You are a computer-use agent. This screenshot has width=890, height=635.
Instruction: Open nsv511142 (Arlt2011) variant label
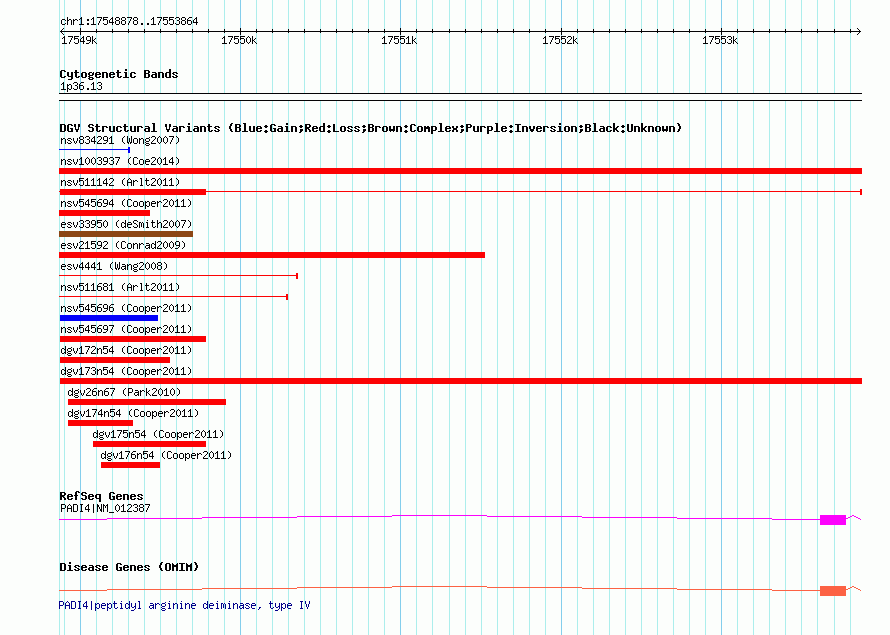[x=120, y=182]
